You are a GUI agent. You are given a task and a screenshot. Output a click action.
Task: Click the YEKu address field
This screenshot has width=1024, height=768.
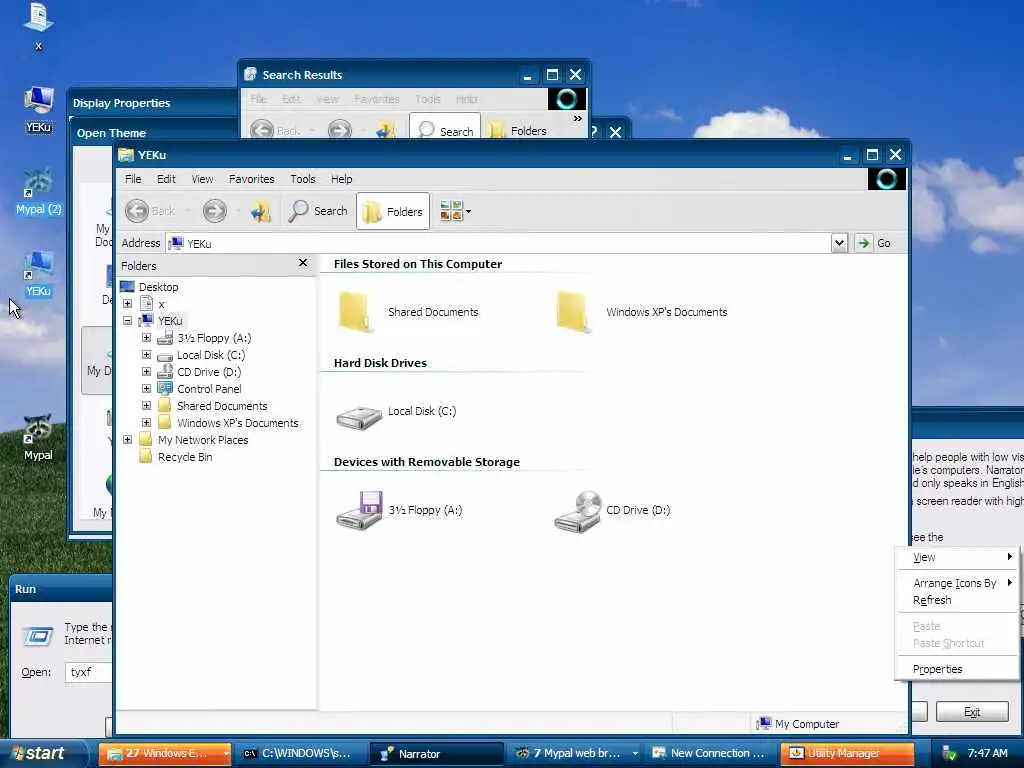(x=499, y=243)
